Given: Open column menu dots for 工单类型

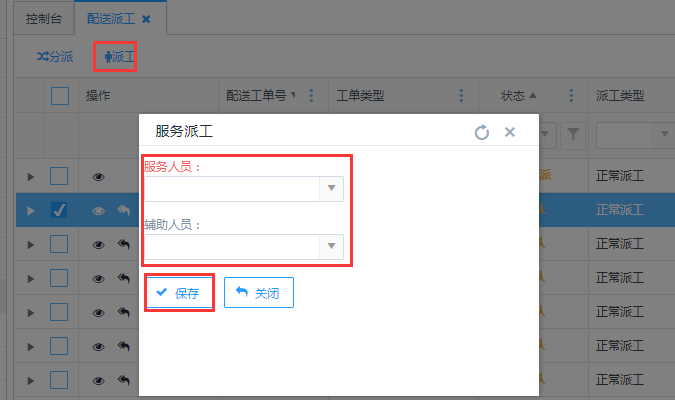Looking at the screenshot, I should (461, 96).
